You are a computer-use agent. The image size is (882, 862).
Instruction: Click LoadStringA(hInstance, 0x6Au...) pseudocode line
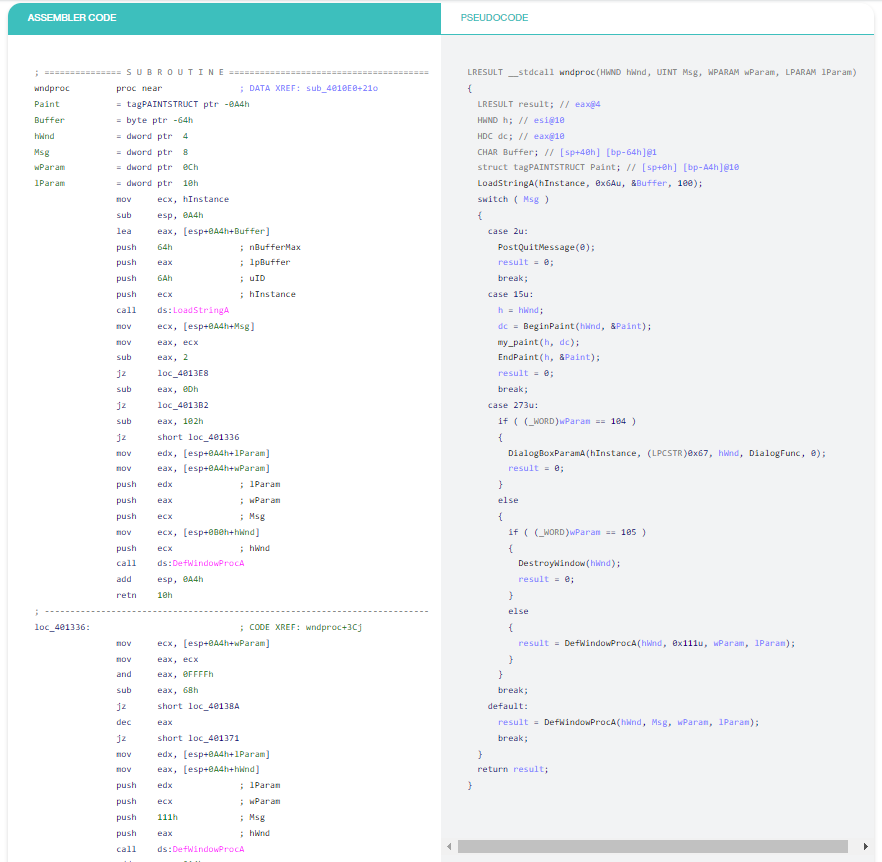[590, 183]
